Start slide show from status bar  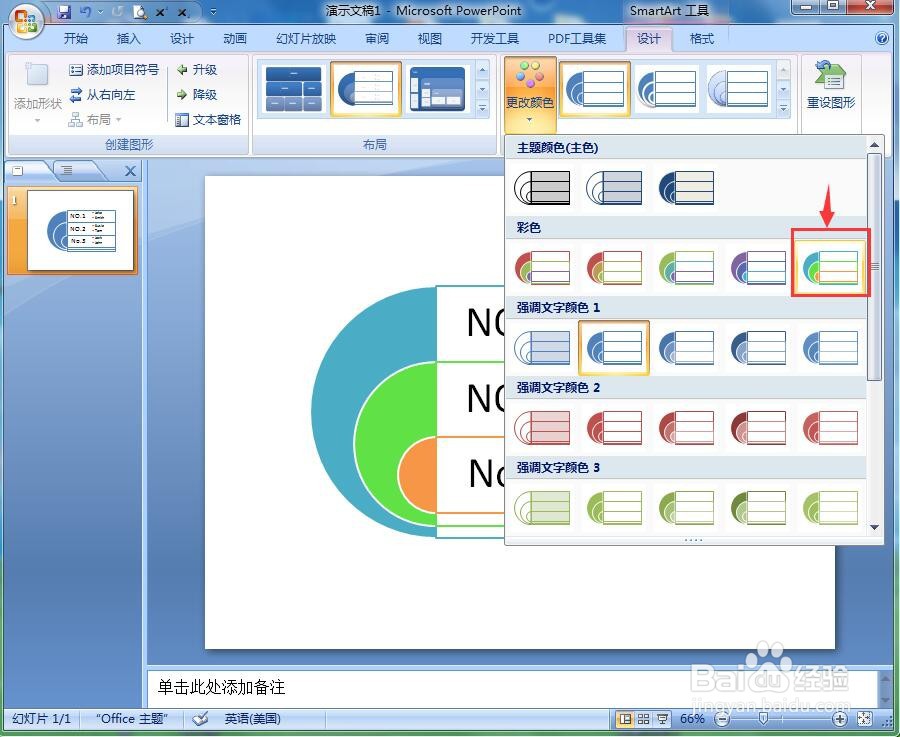(x=663, y=719)
